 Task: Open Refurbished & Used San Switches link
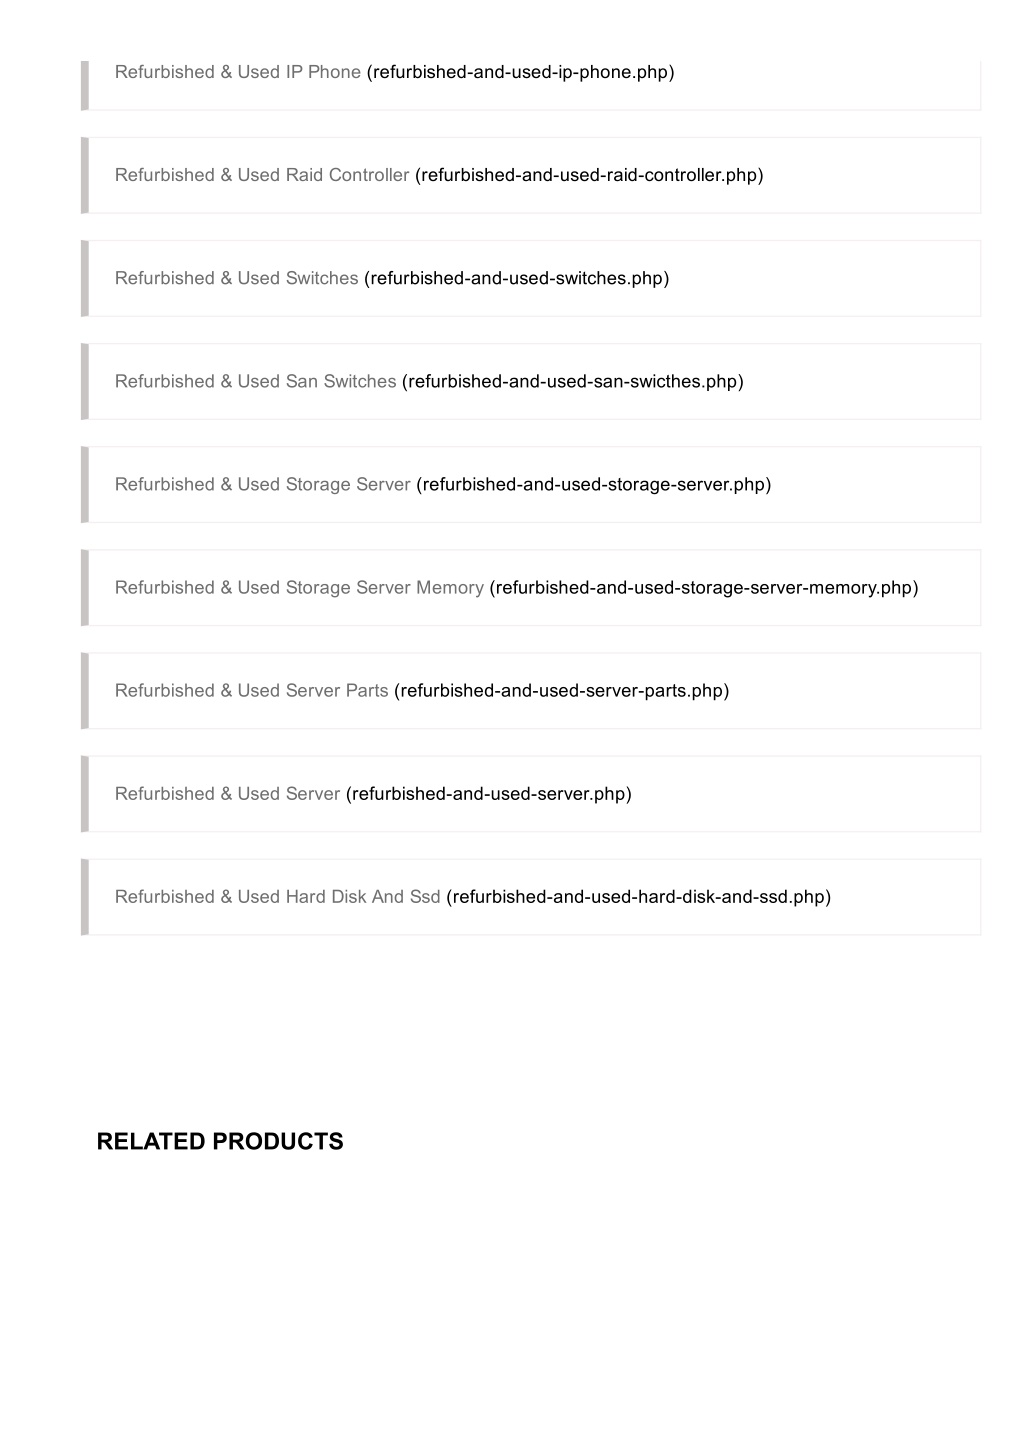pos(255,381)
